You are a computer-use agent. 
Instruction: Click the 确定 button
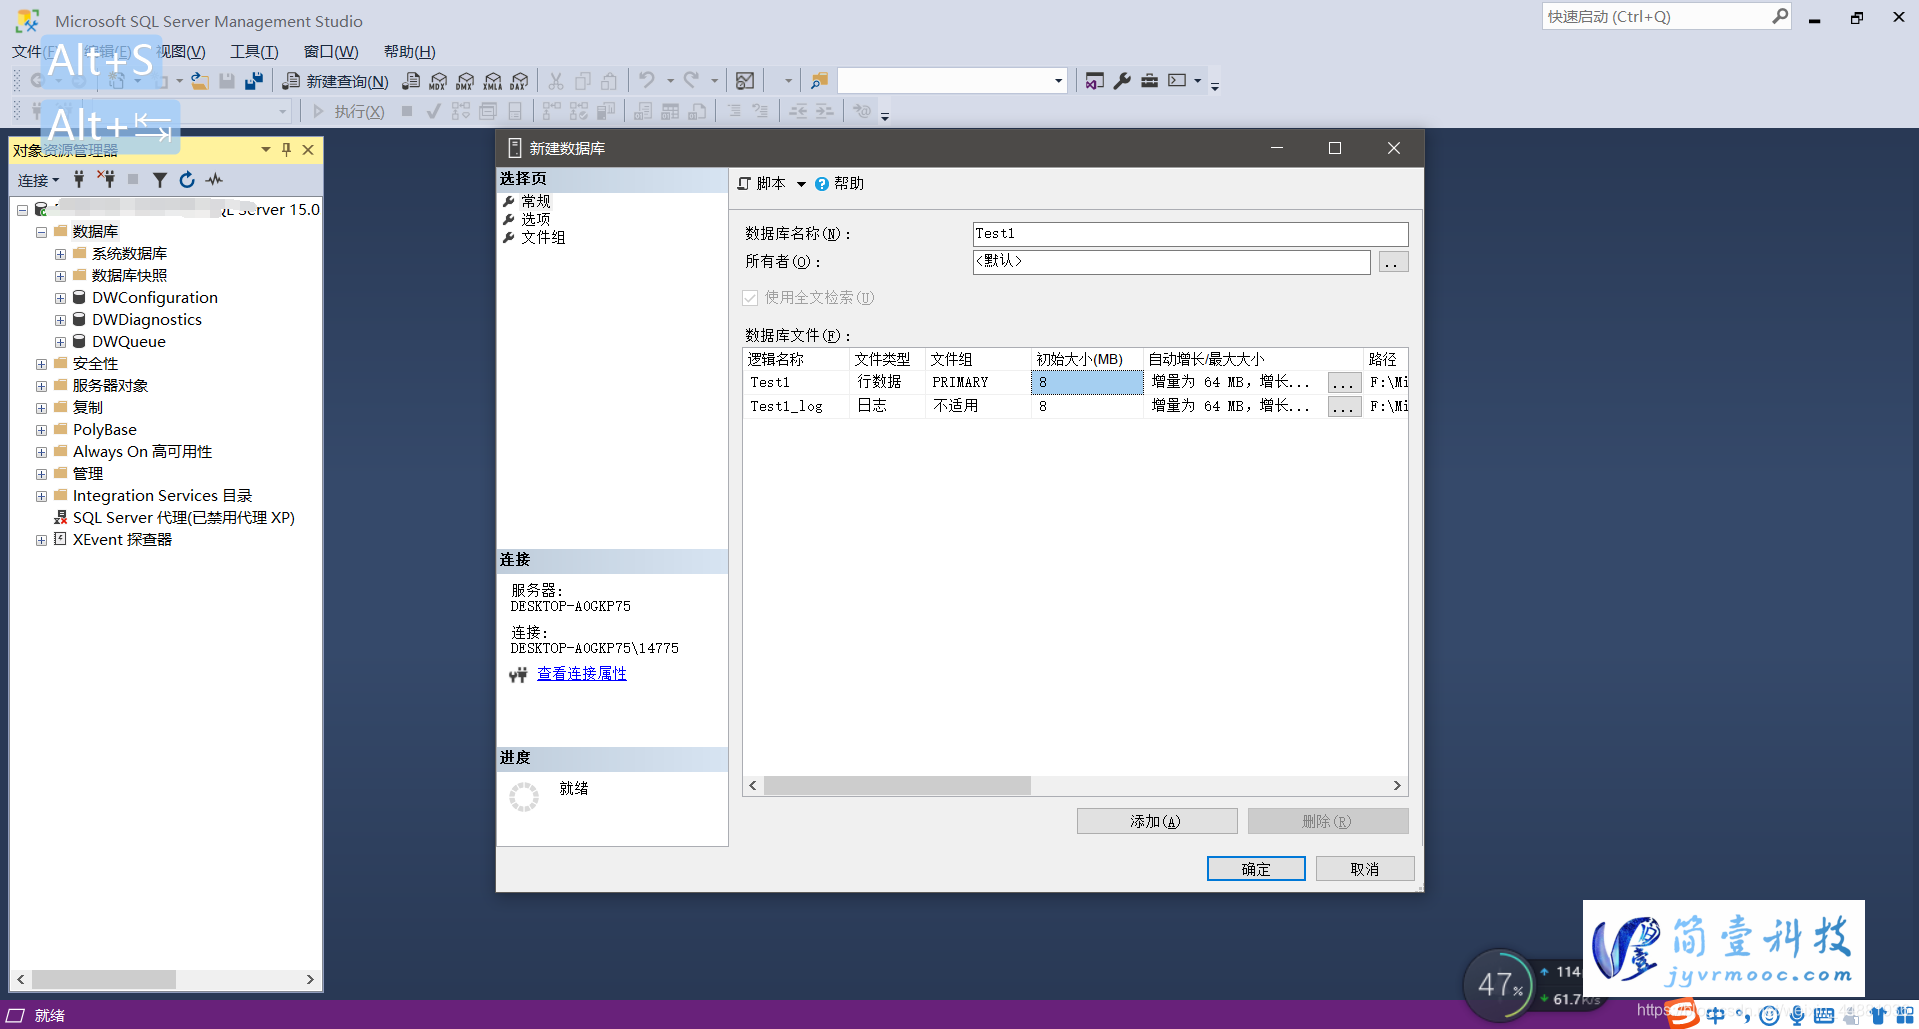[x=1256, y=869]
